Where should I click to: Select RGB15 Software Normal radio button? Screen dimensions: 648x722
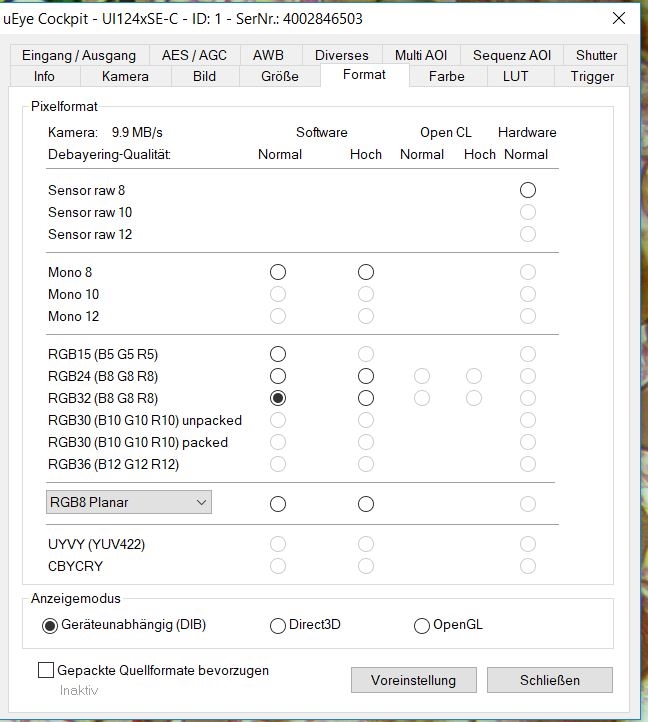[278, 354]
